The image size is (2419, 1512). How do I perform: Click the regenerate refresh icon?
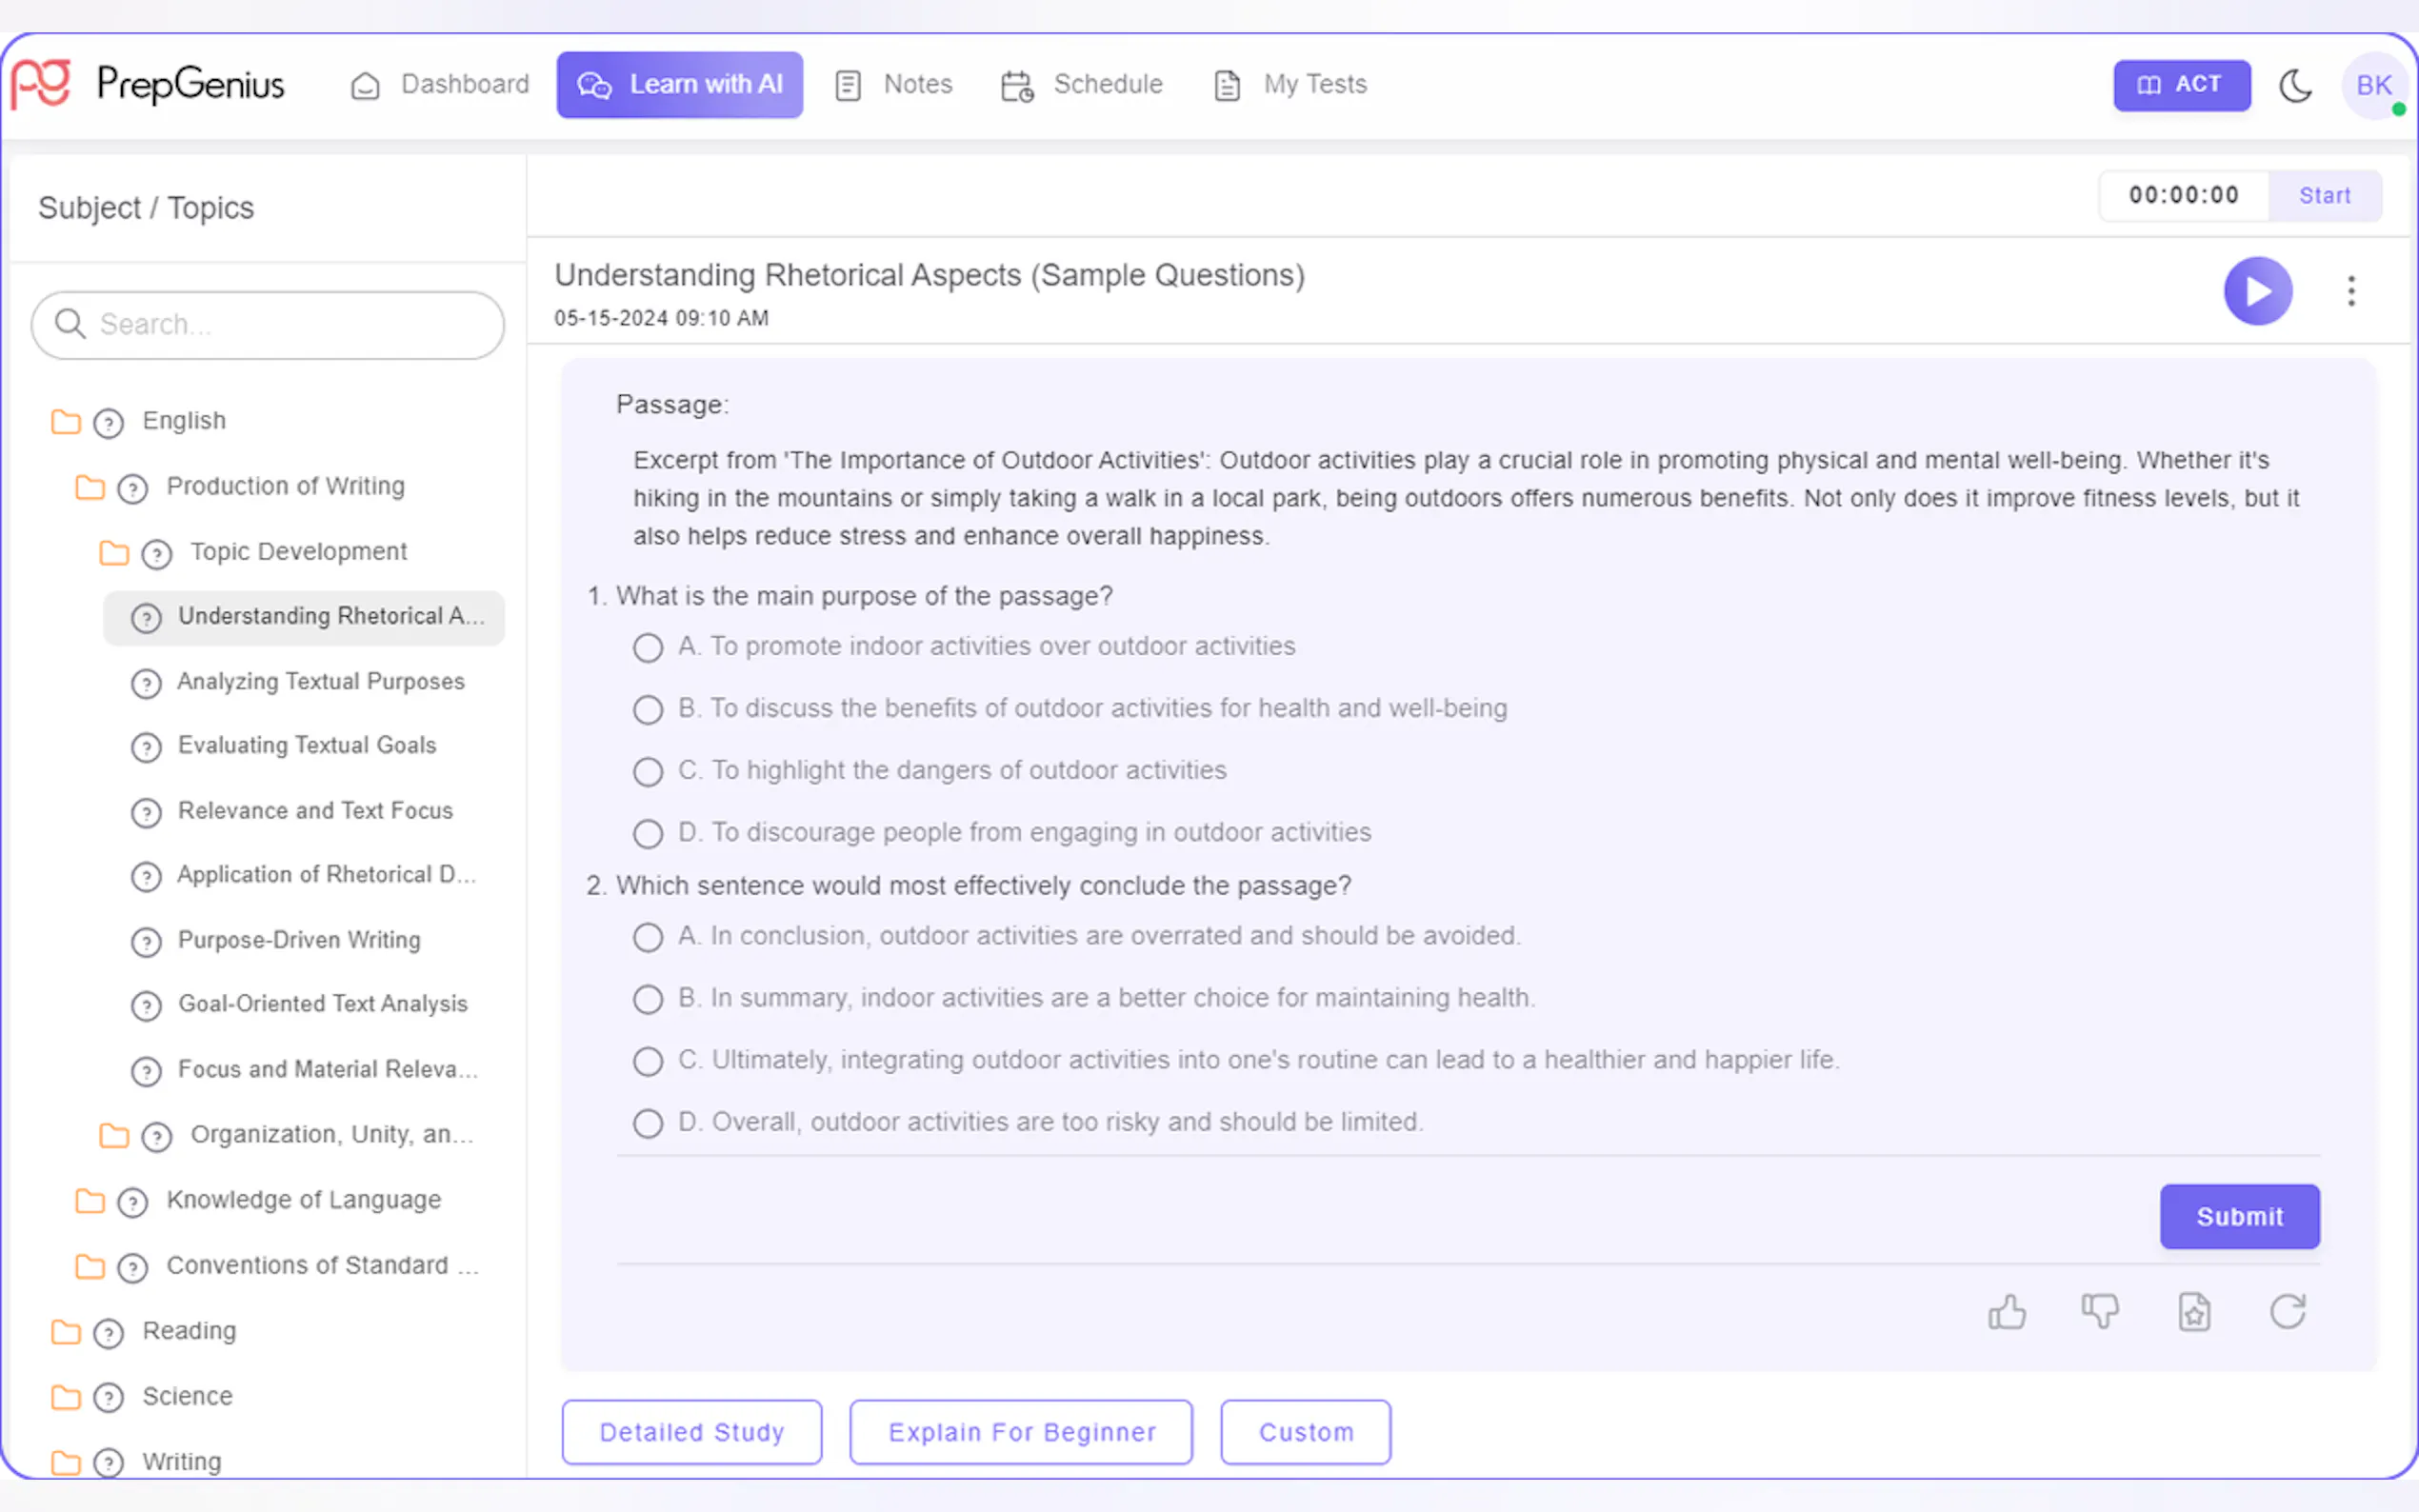[x=2288, y=1311]
